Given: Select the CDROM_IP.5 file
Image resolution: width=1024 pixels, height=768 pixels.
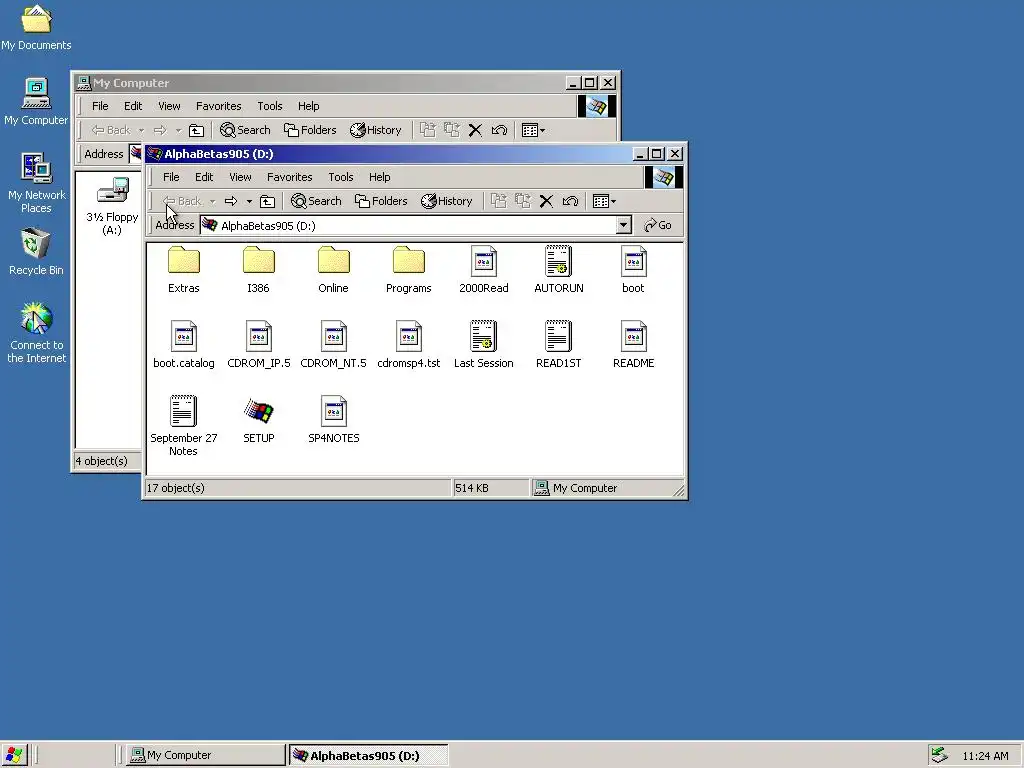Looking at the screenshot, I should tap(259, 345).
